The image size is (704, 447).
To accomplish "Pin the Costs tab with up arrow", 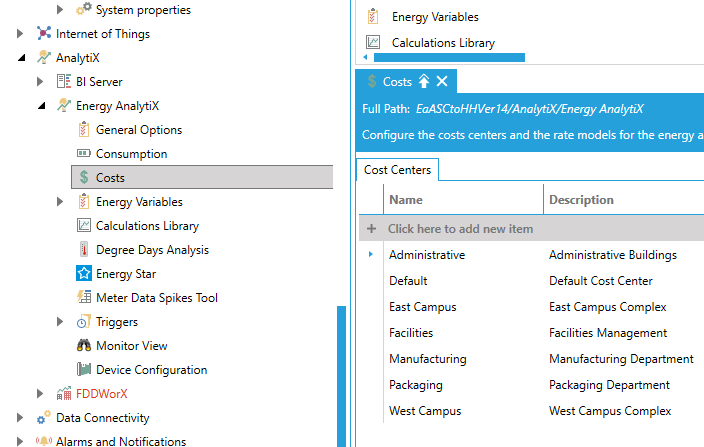I will point(423,81).
